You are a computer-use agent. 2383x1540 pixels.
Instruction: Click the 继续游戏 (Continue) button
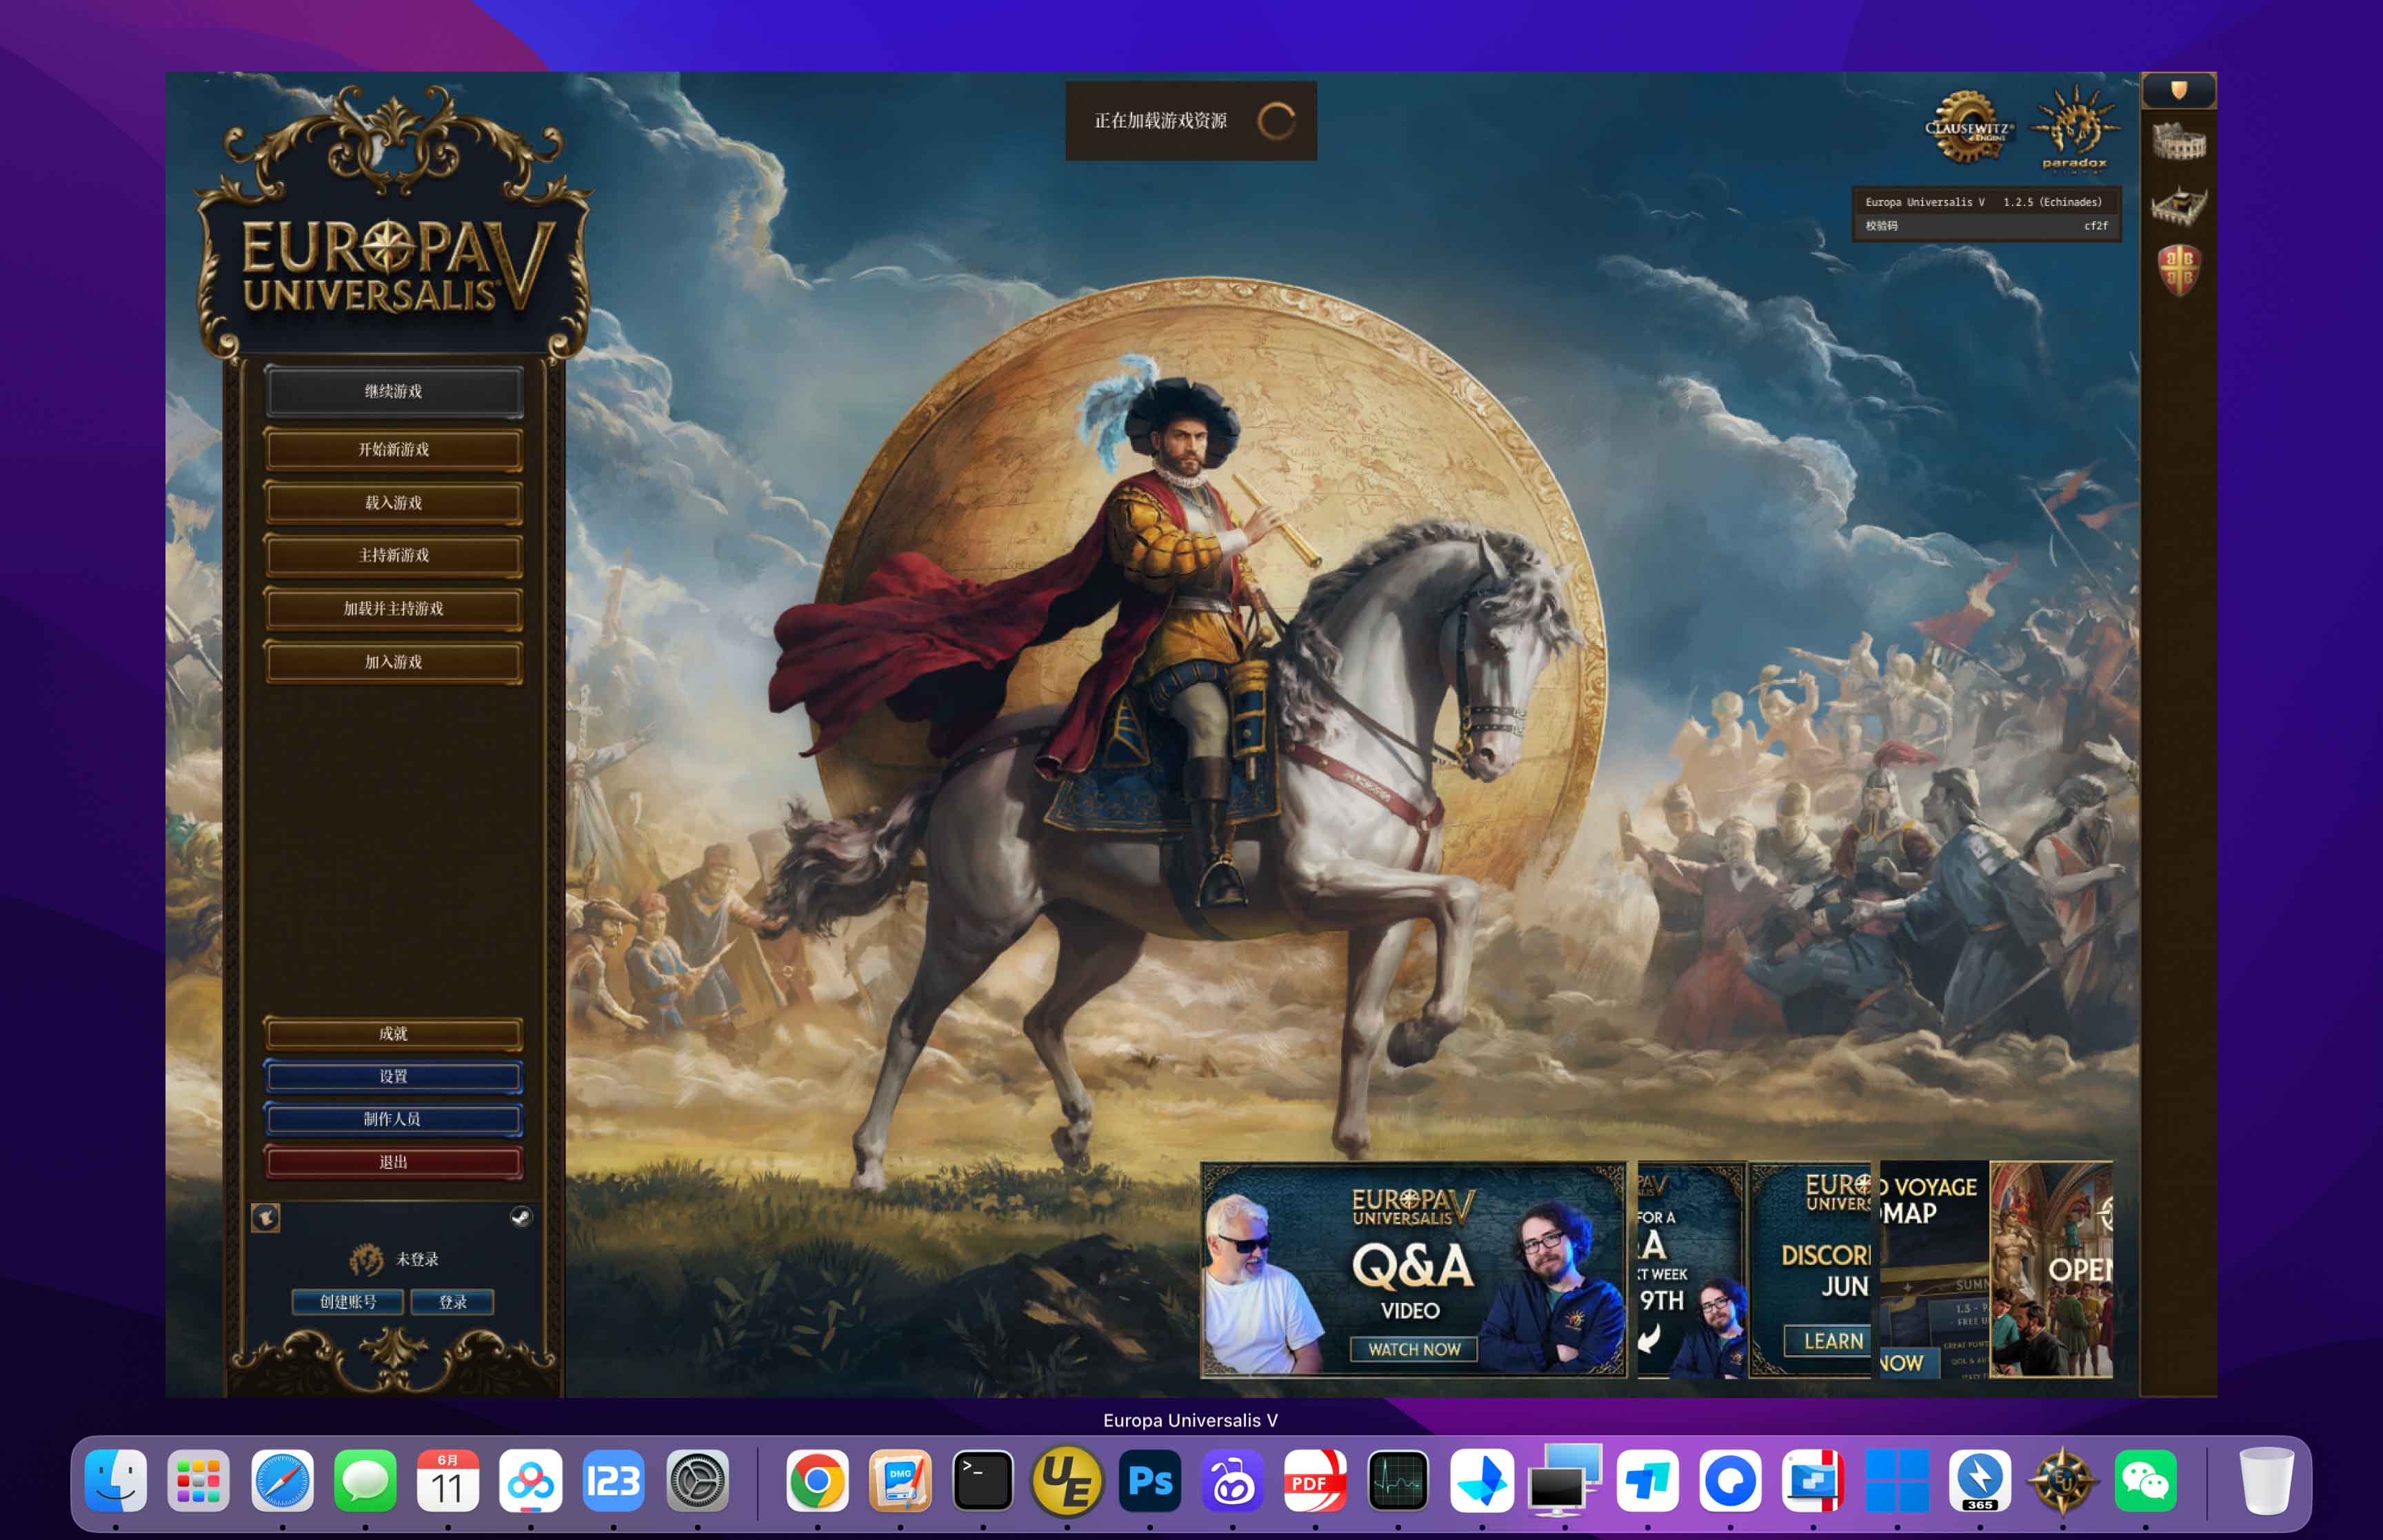click(394, 391)
